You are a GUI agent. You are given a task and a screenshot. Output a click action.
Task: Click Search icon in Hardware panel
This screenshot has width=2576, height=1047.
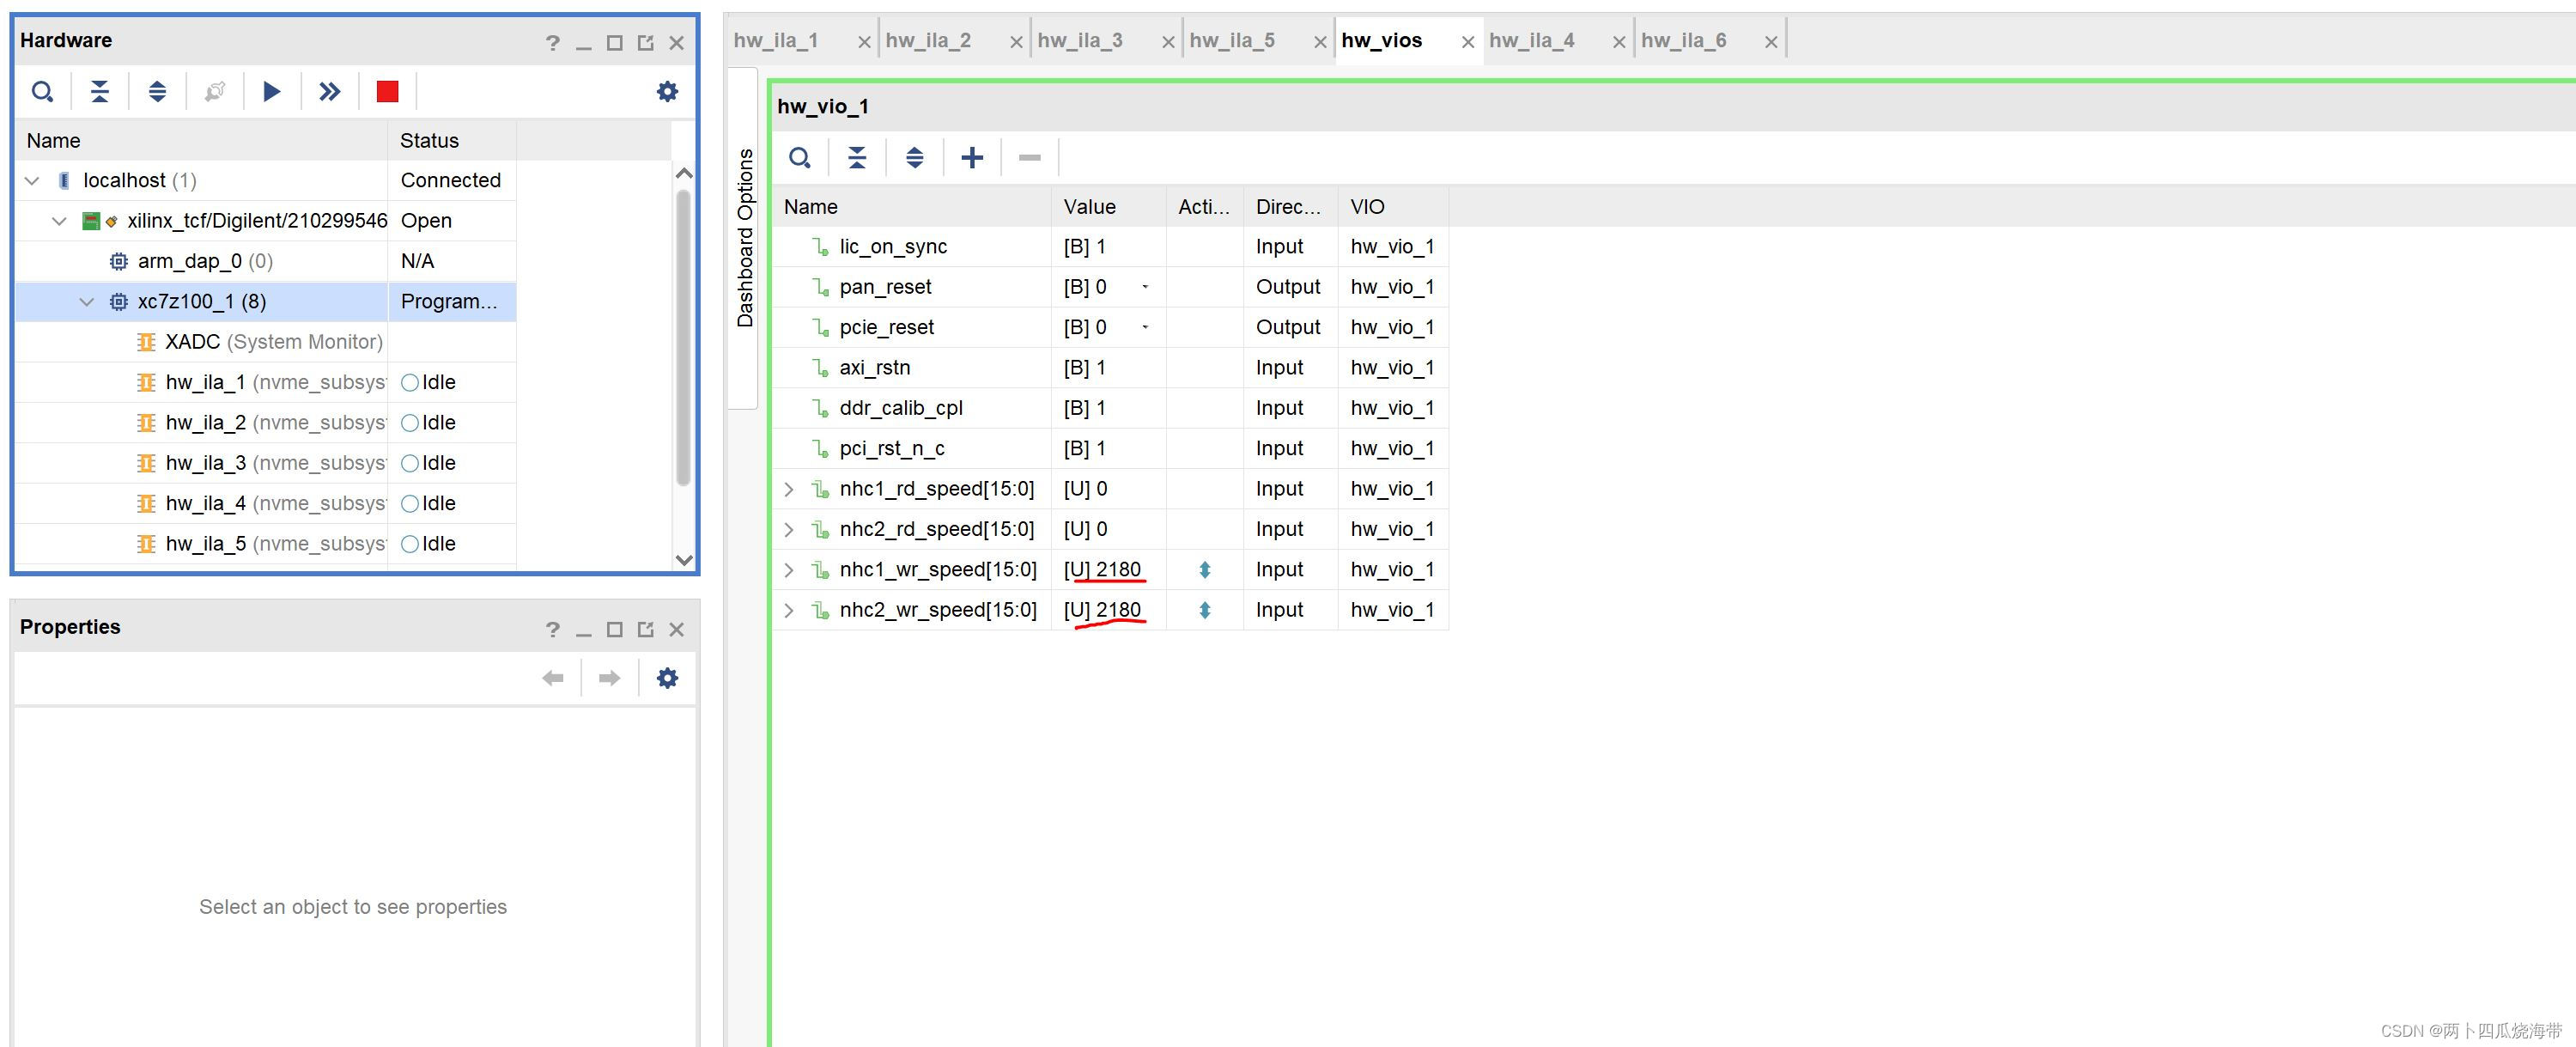coord(42,92)
